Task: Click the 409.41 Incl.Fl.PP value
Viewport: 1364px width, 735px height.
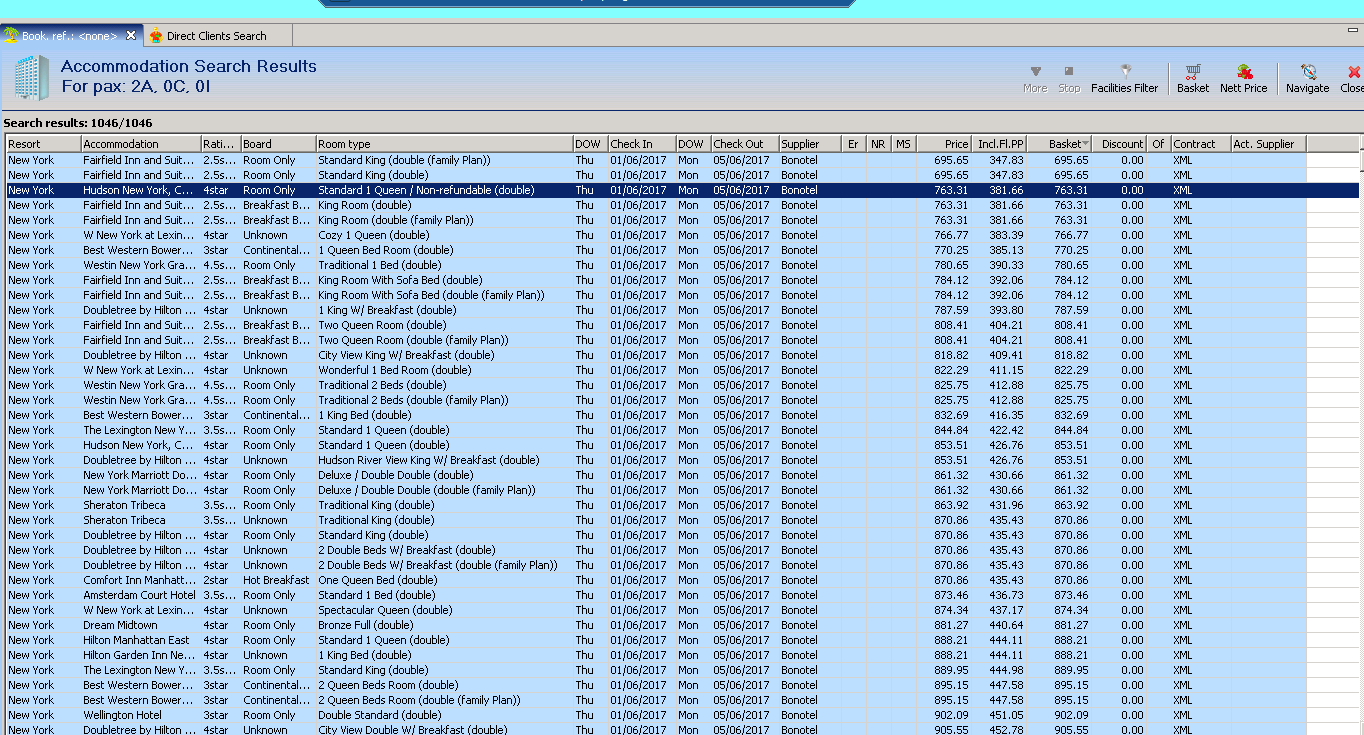Action: 1006,355
